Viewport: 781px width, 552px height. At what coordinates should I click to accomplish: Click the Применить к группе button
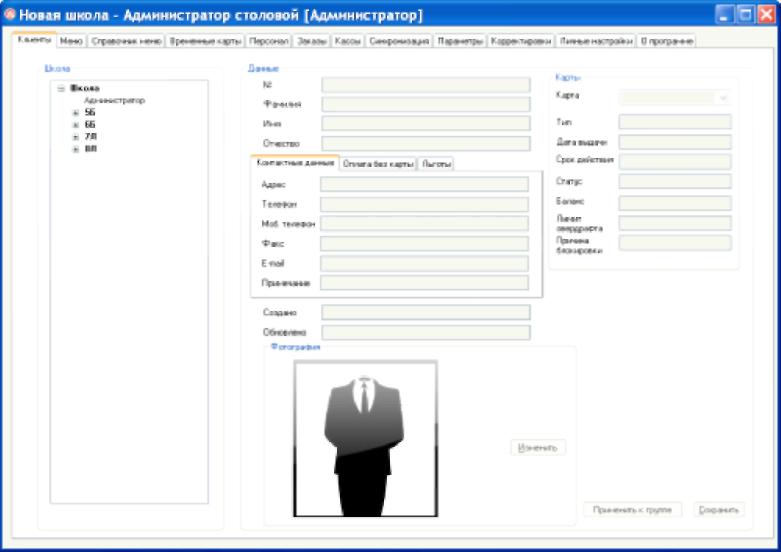(x=632, y=510)
